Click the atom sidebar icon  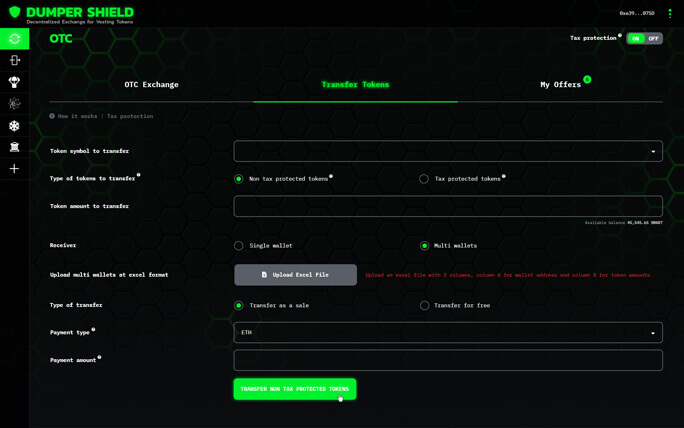point(14,104)
